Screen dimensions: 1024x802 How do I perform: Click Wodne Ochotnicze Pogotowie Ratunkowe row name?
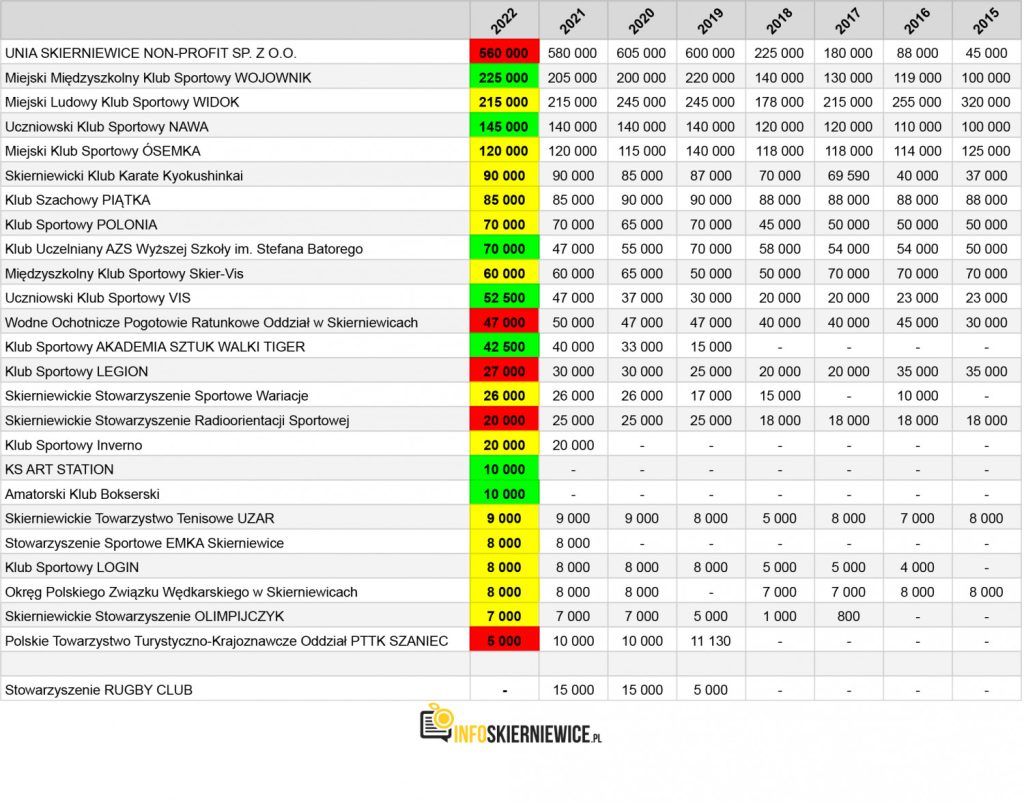click(x=211, y=323)
